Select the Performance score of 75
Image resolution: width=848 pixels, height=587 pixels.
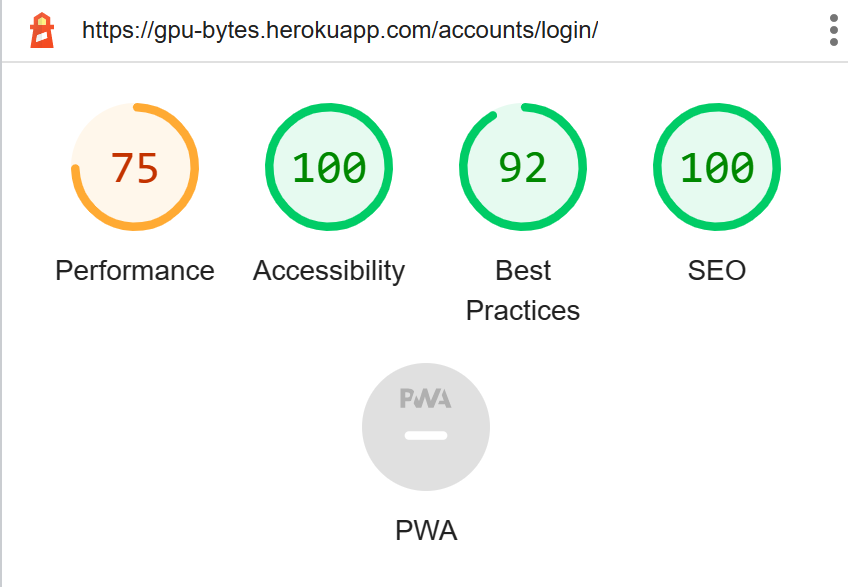[135, 168]
